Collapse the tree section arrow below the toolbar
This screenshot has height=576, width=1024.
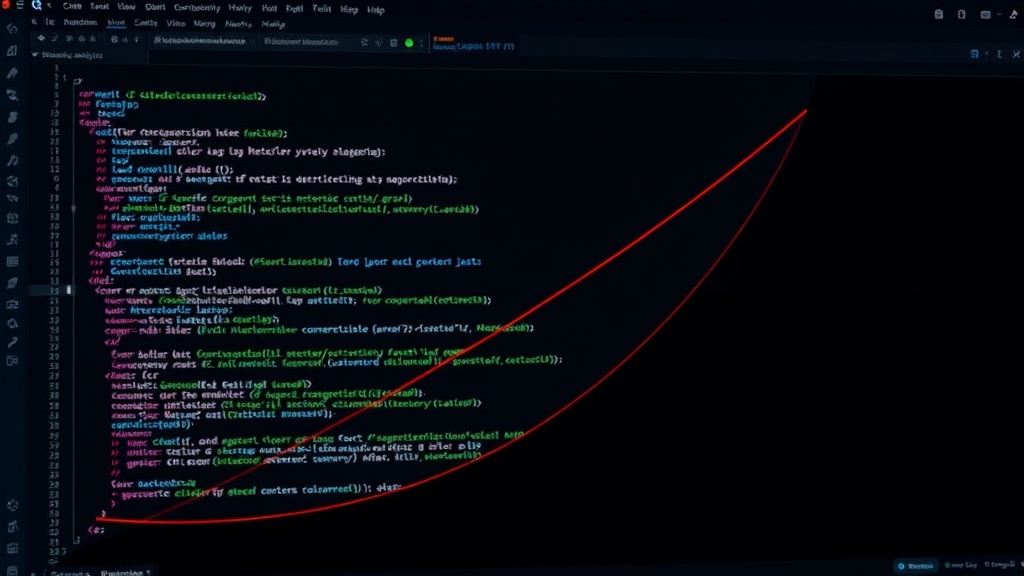(35, 56)
